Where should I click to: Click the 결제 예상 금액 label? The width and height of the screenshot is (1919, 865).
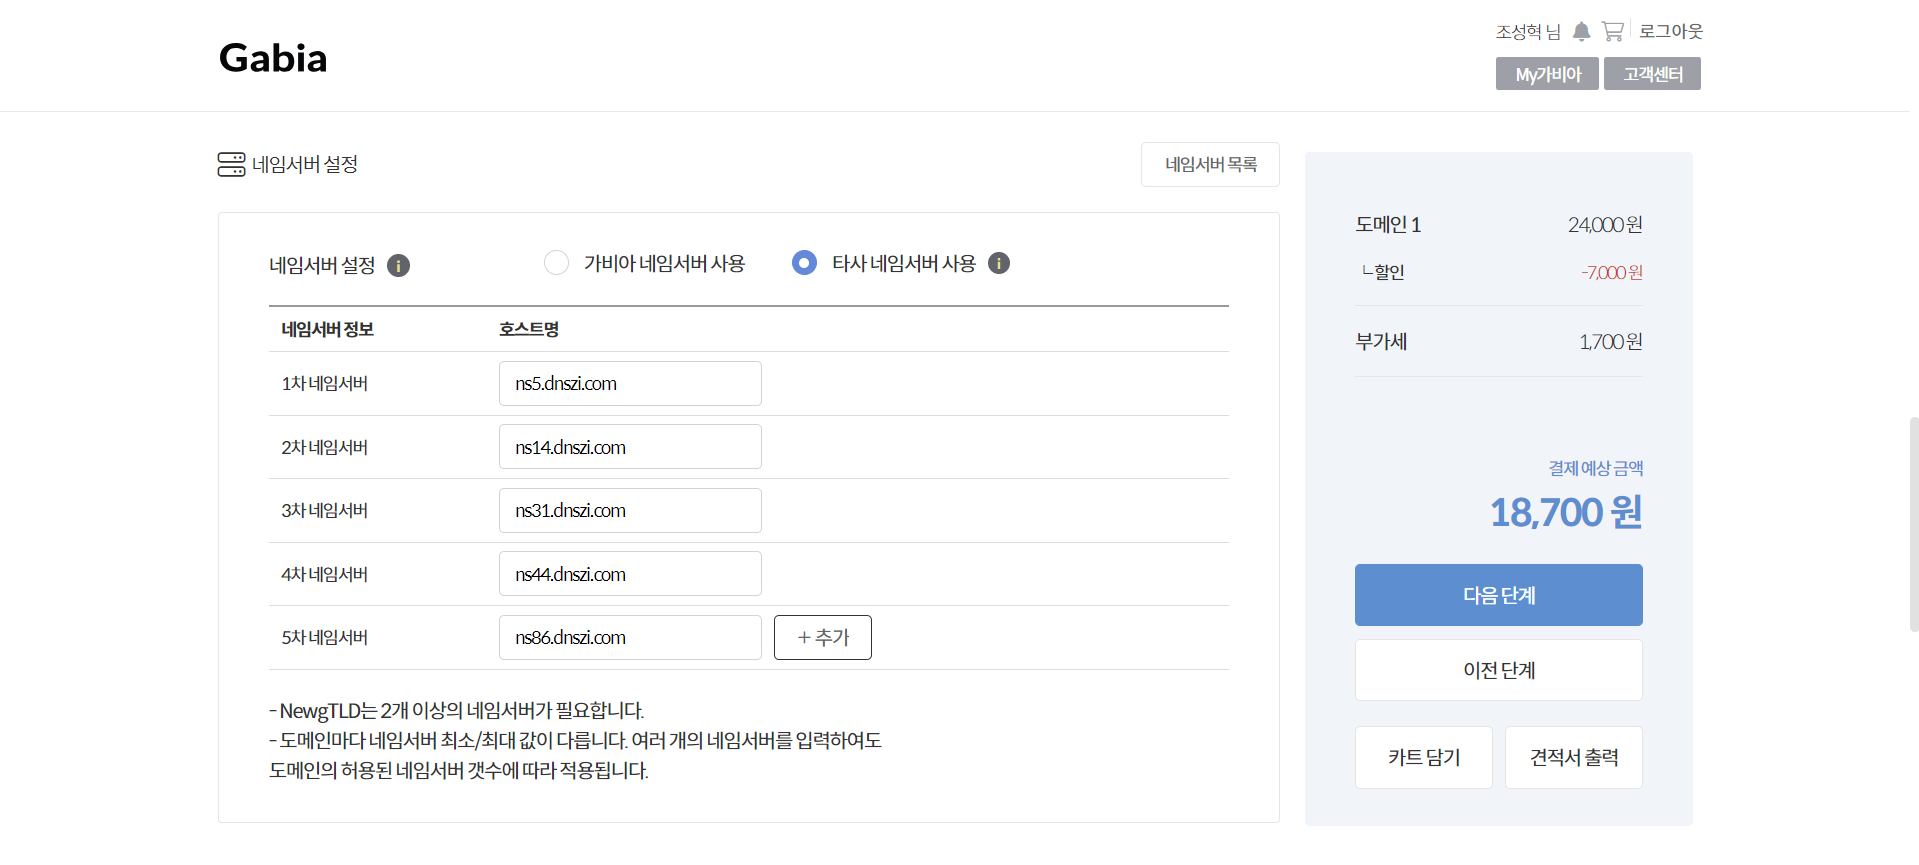click(x=1596, y=468)
